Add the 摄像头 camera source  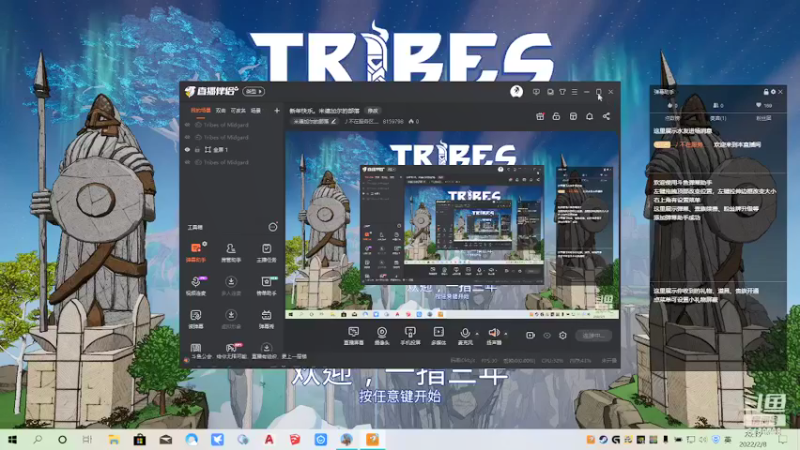382,336
